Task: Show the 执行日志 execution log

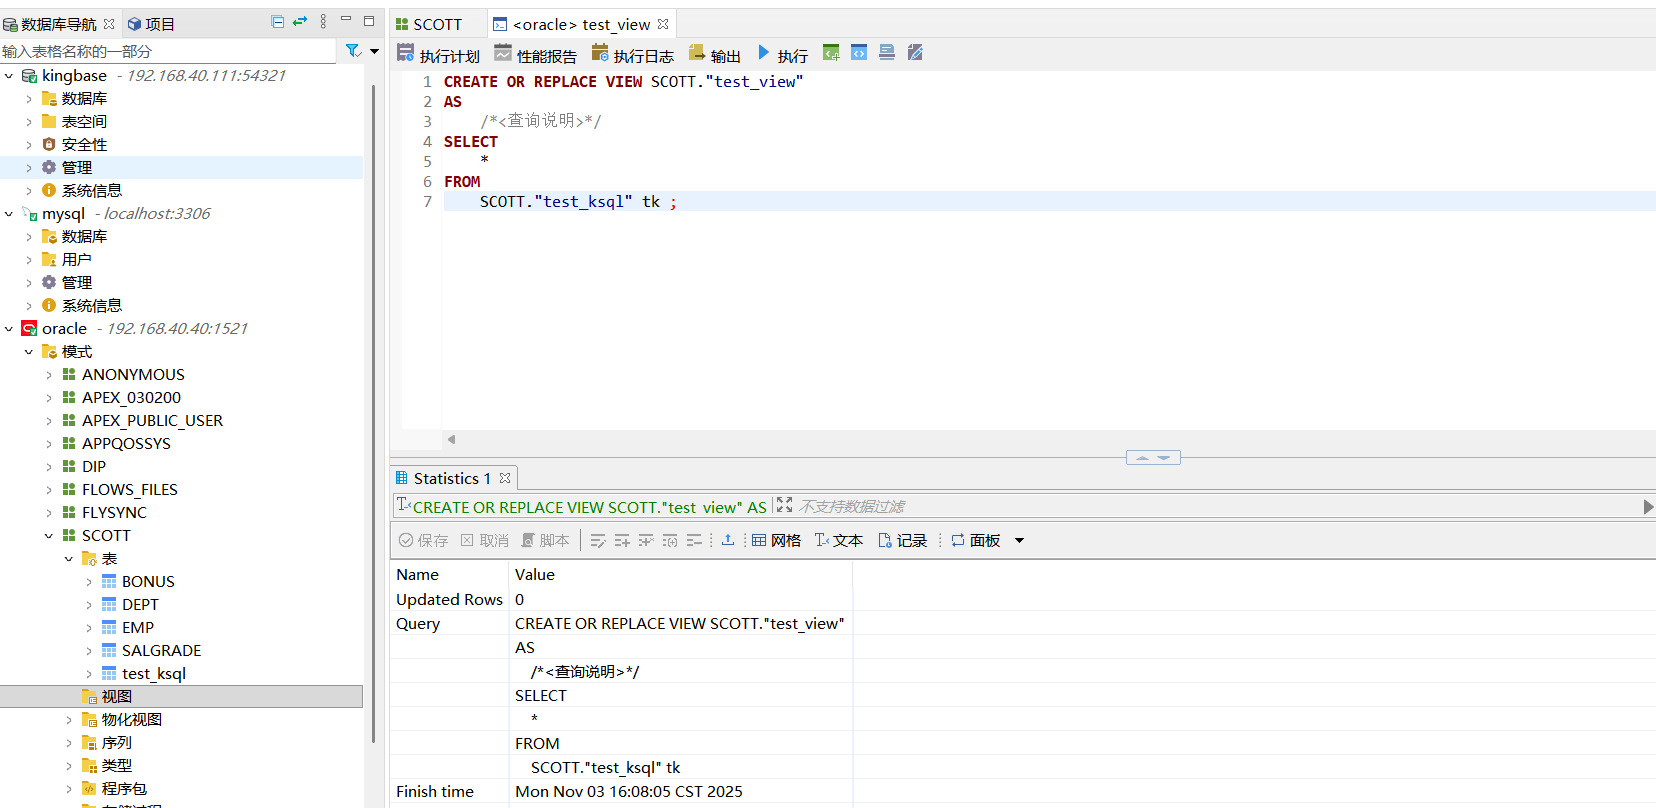Action: (x=632, y=55)
